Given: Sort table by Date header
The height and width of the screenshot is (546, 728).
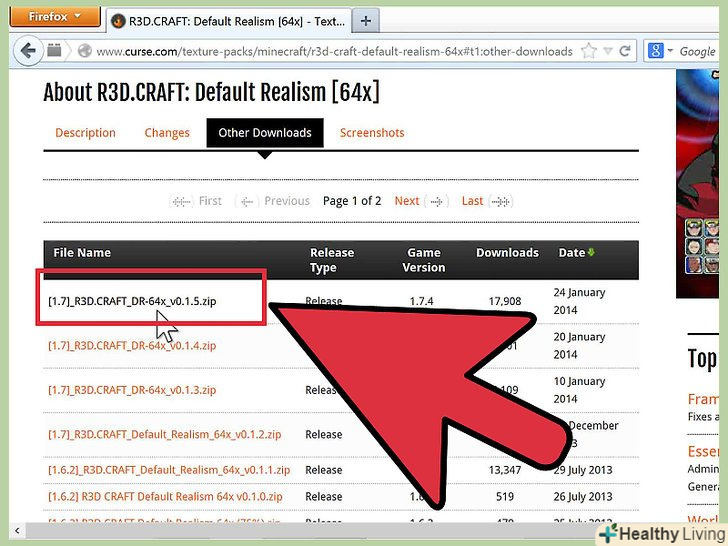Looking at the screenshot, I should pos(572,253).
